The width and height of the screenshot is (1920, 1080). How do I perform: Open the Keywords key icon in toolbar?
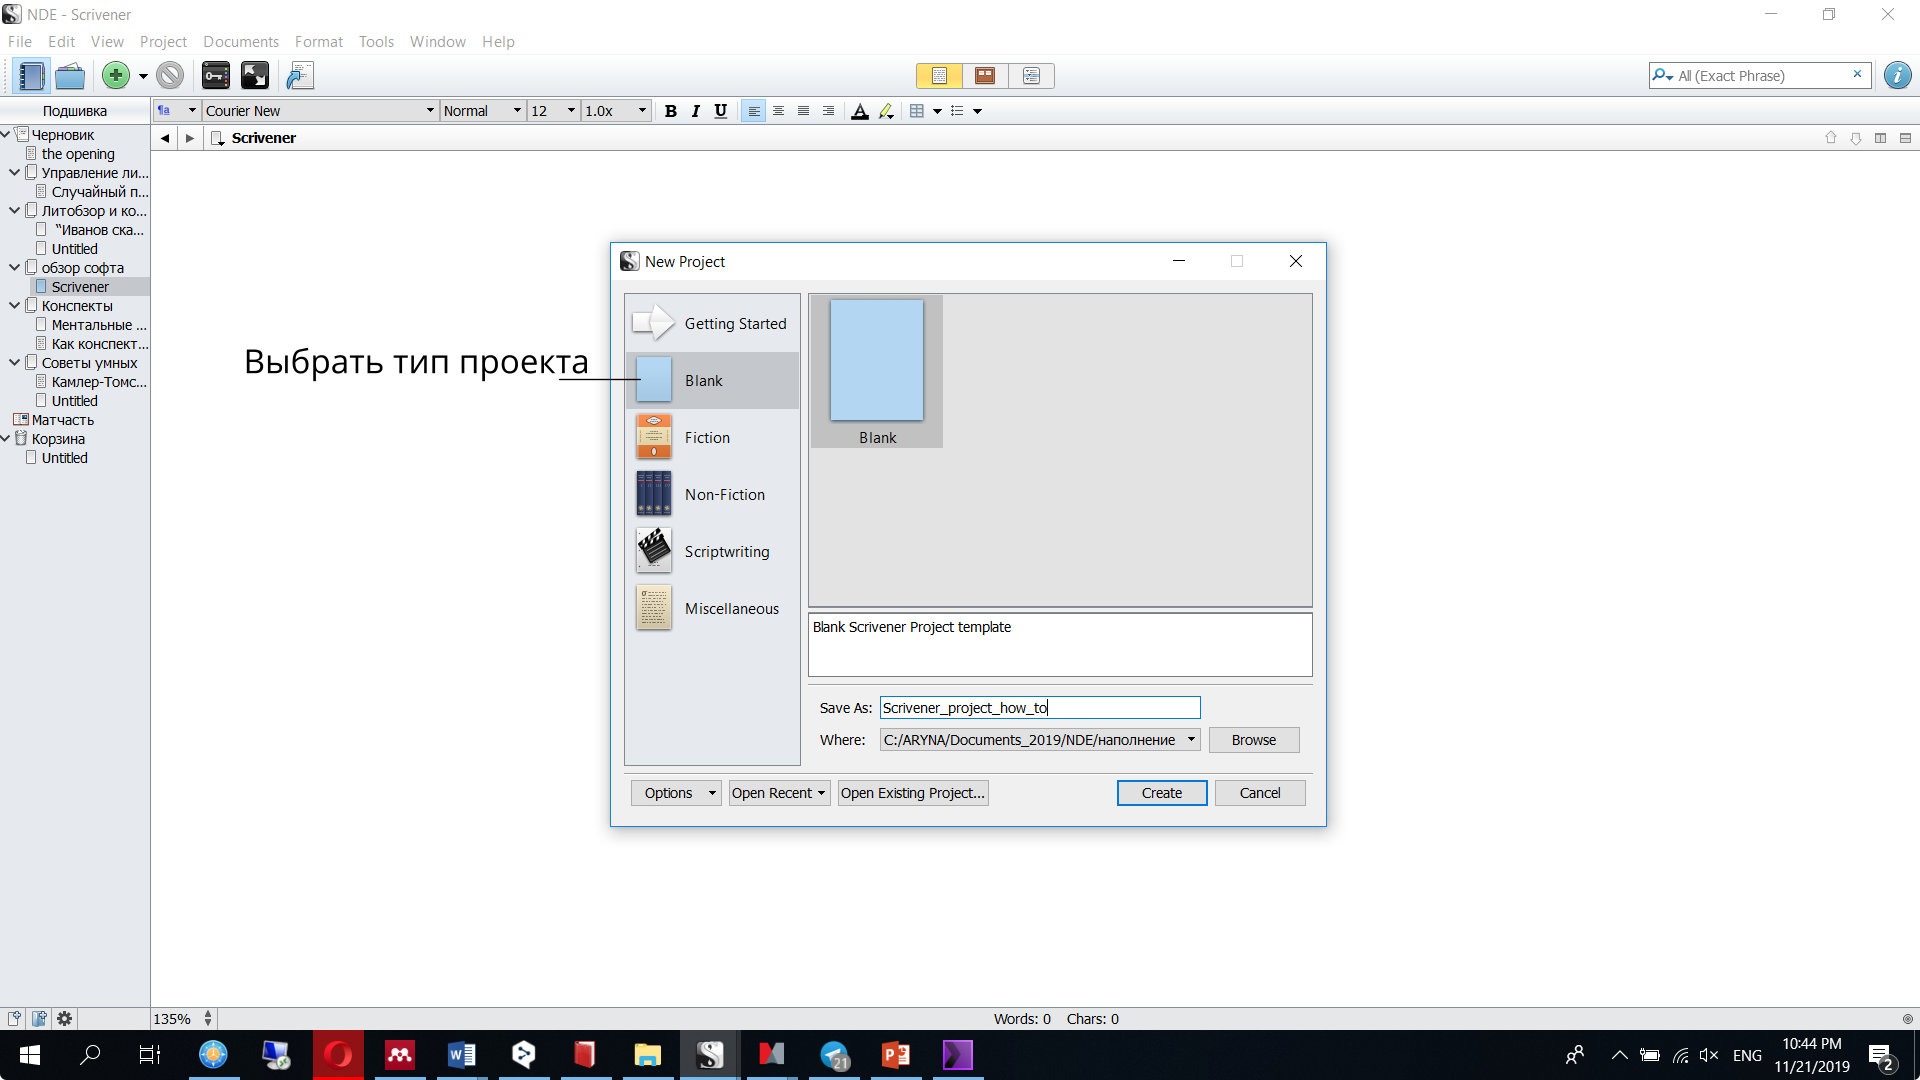215,76
